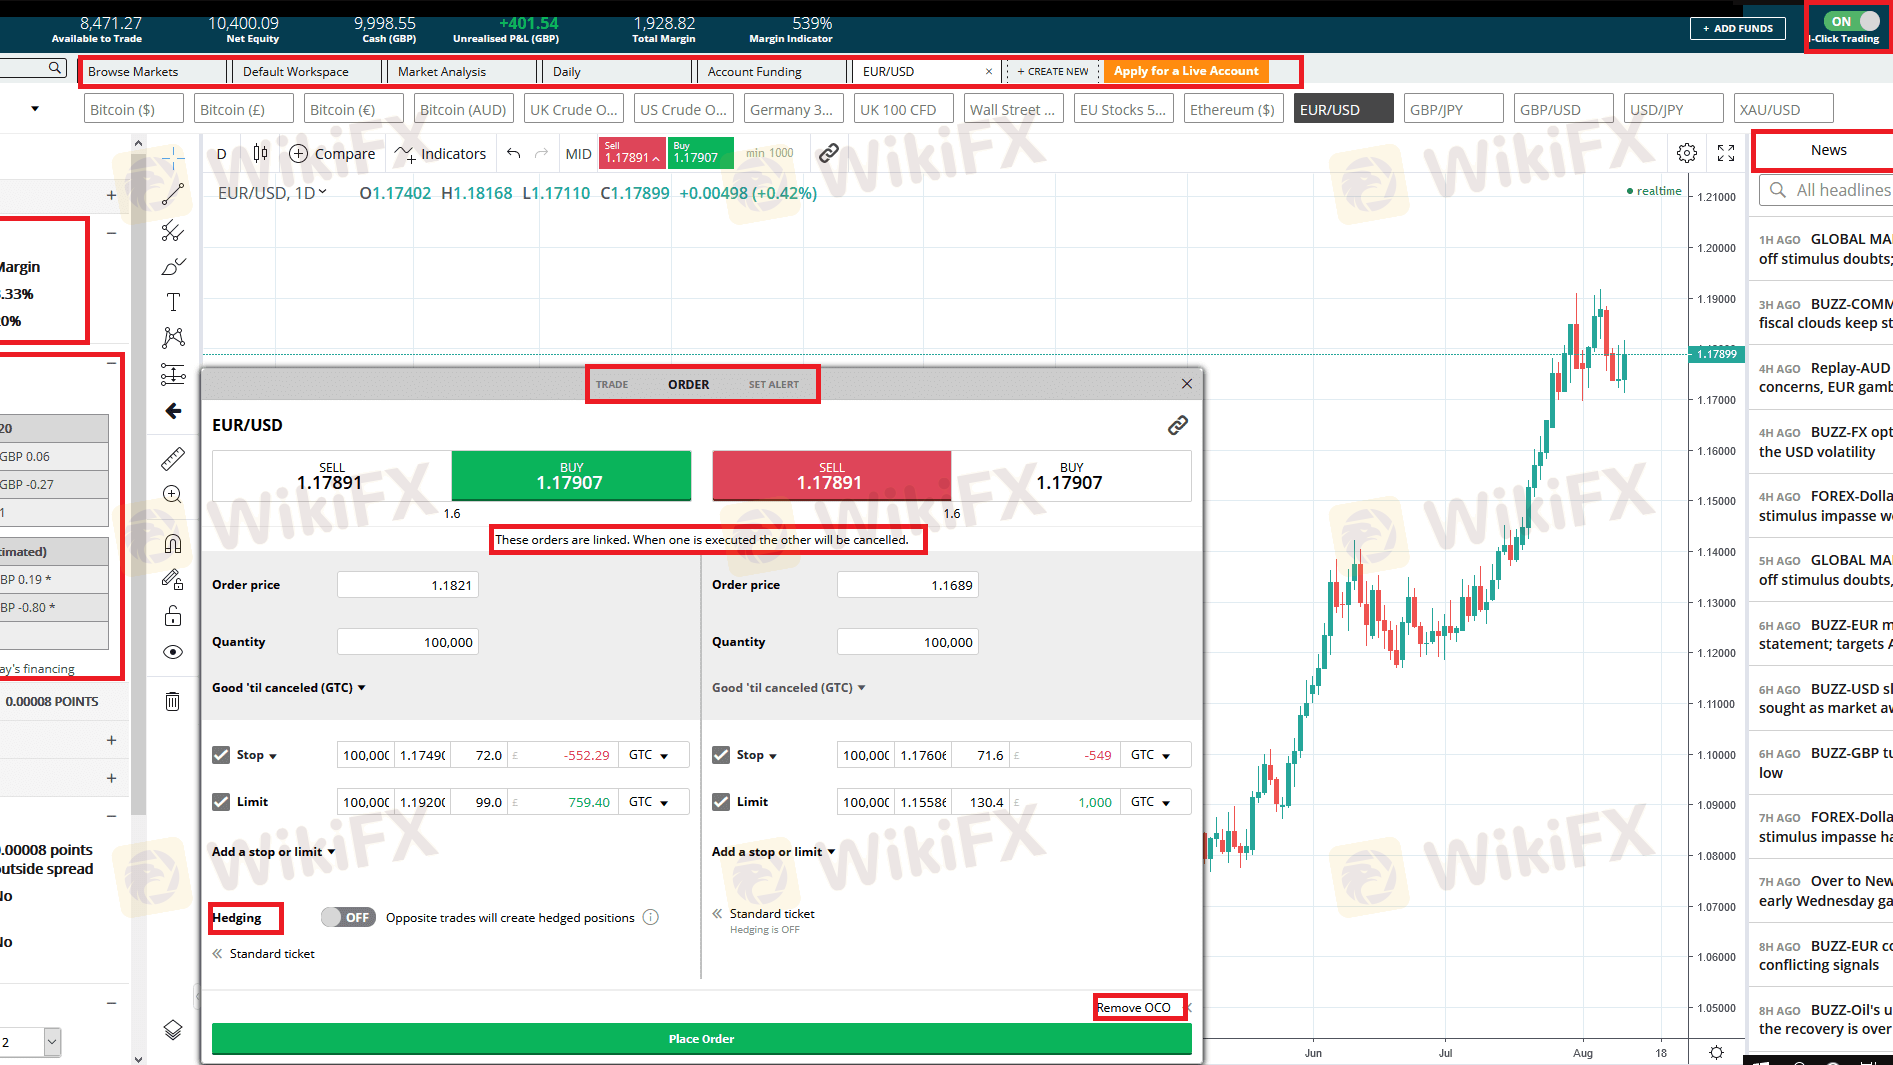
Task: Open the left Stop type dropdown
Action: click(257, 755)
